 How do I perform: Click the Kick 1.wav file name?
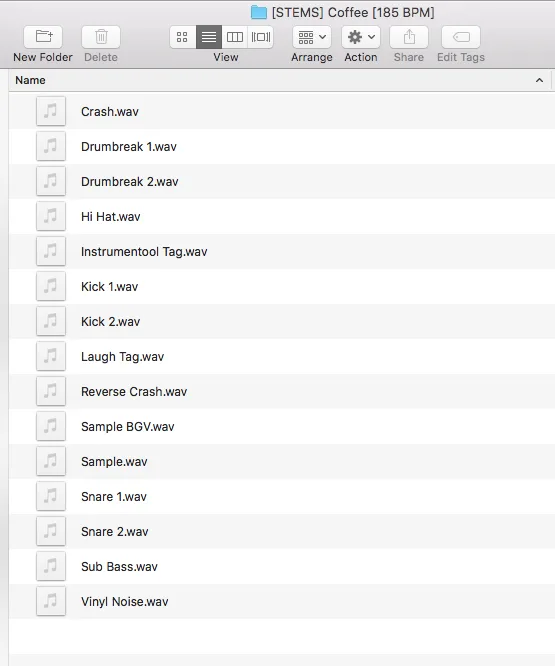click(110, 287)
